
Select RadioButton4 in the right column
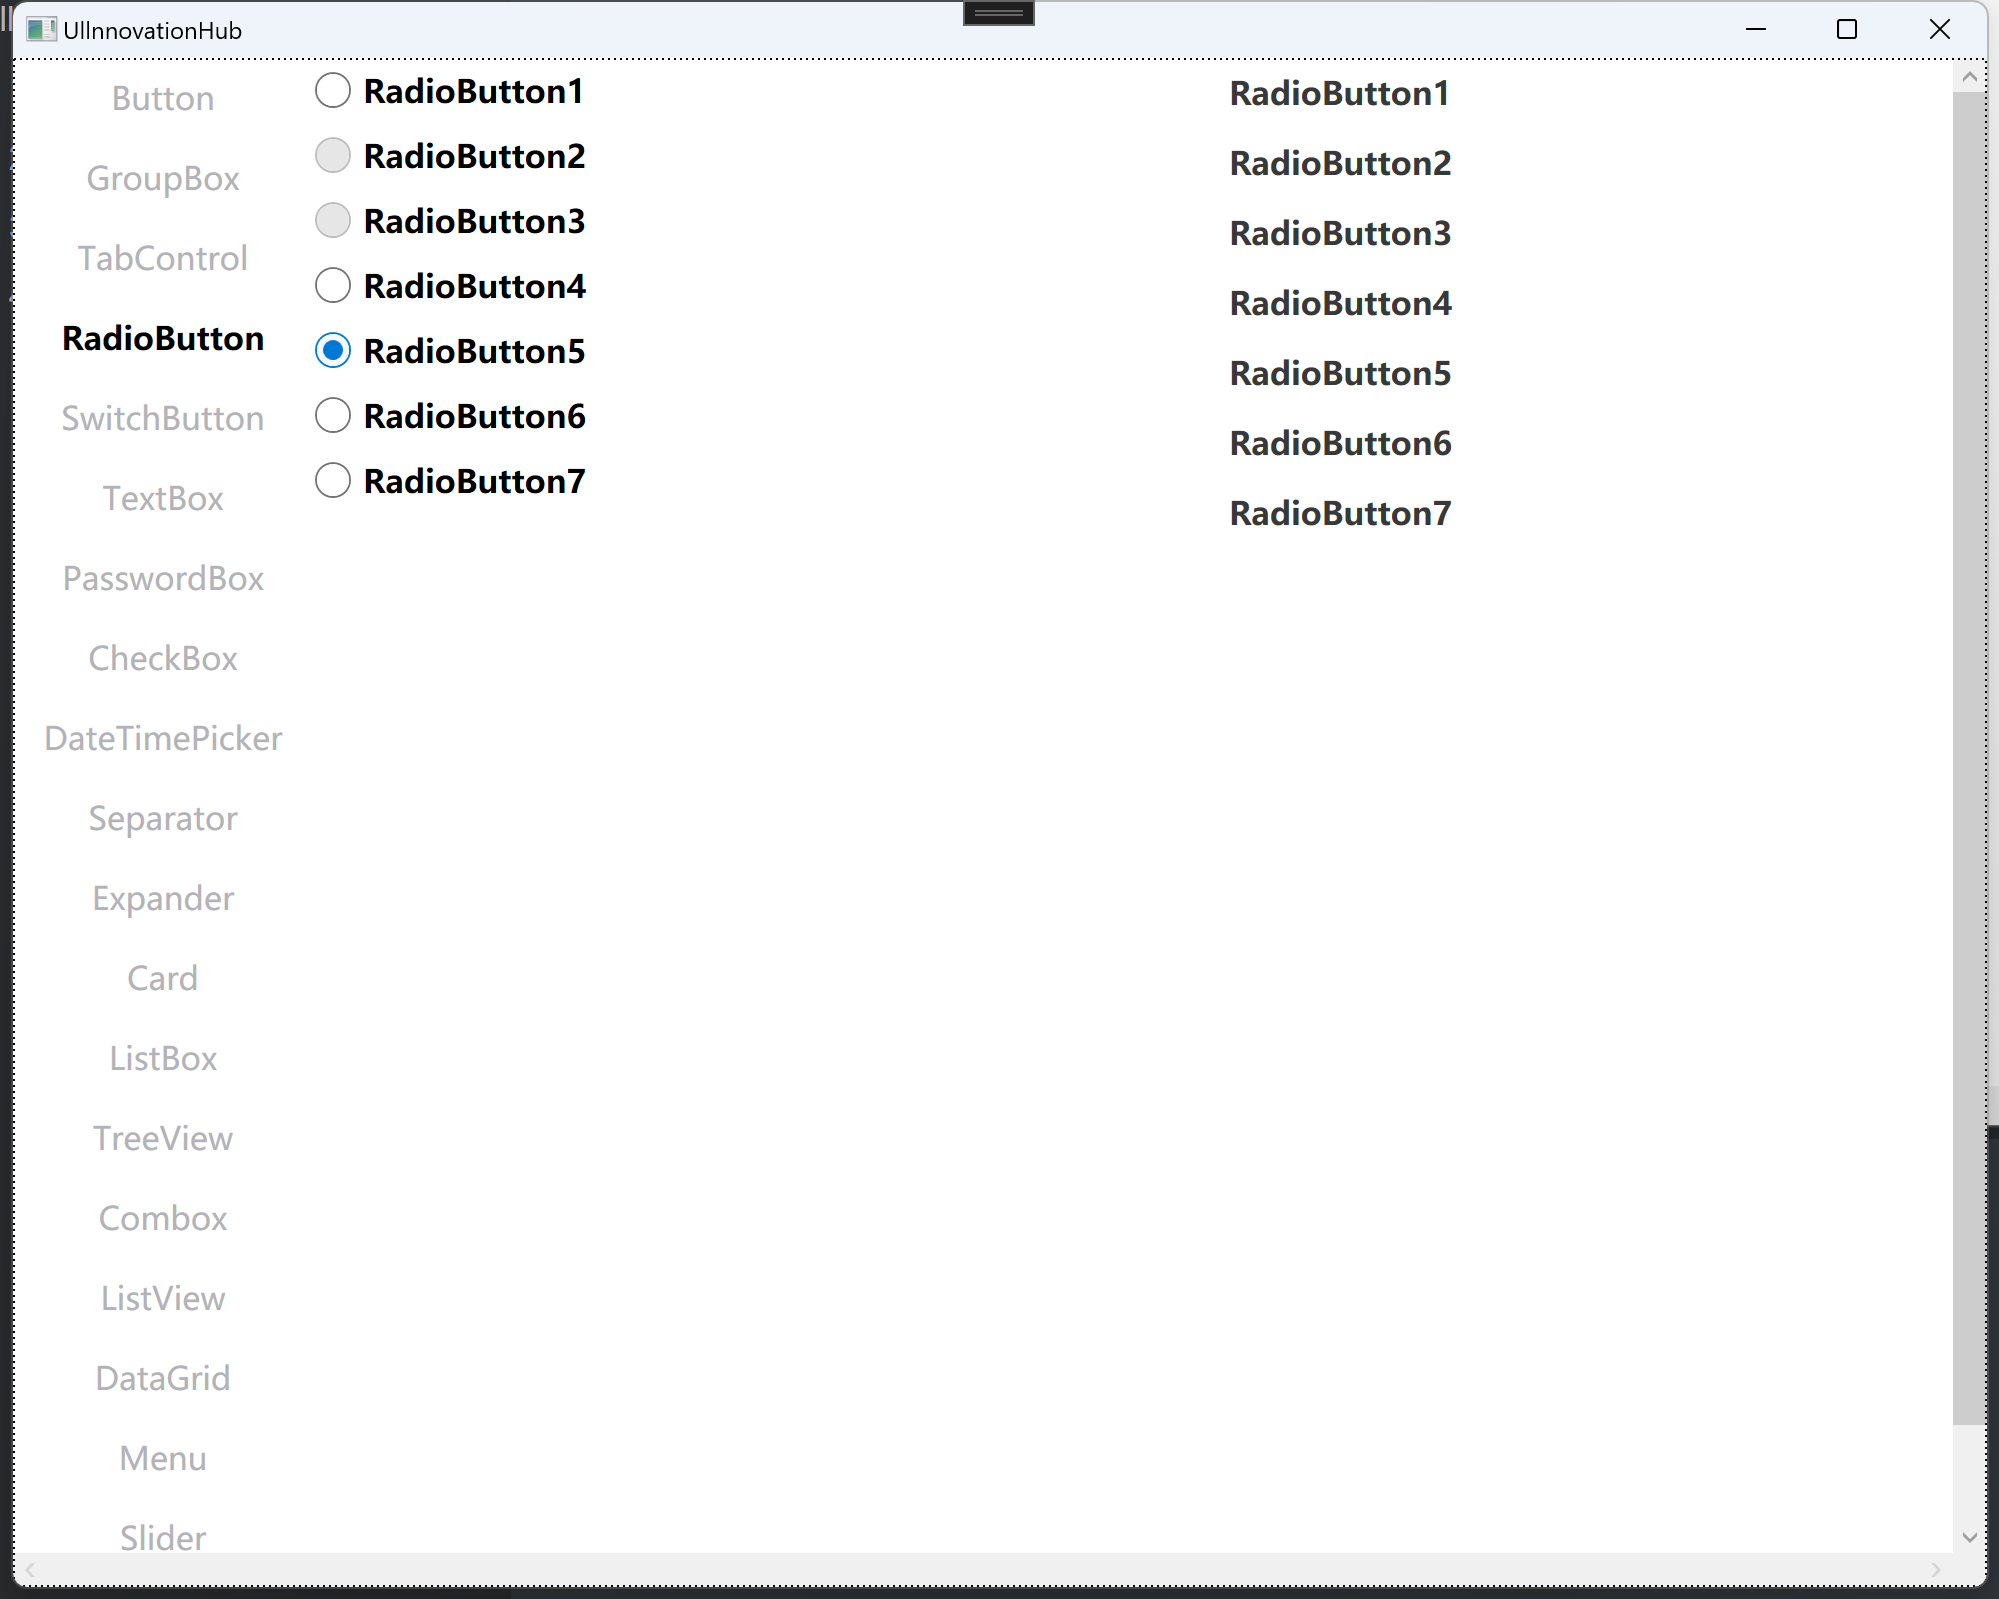pos(1340,304)
